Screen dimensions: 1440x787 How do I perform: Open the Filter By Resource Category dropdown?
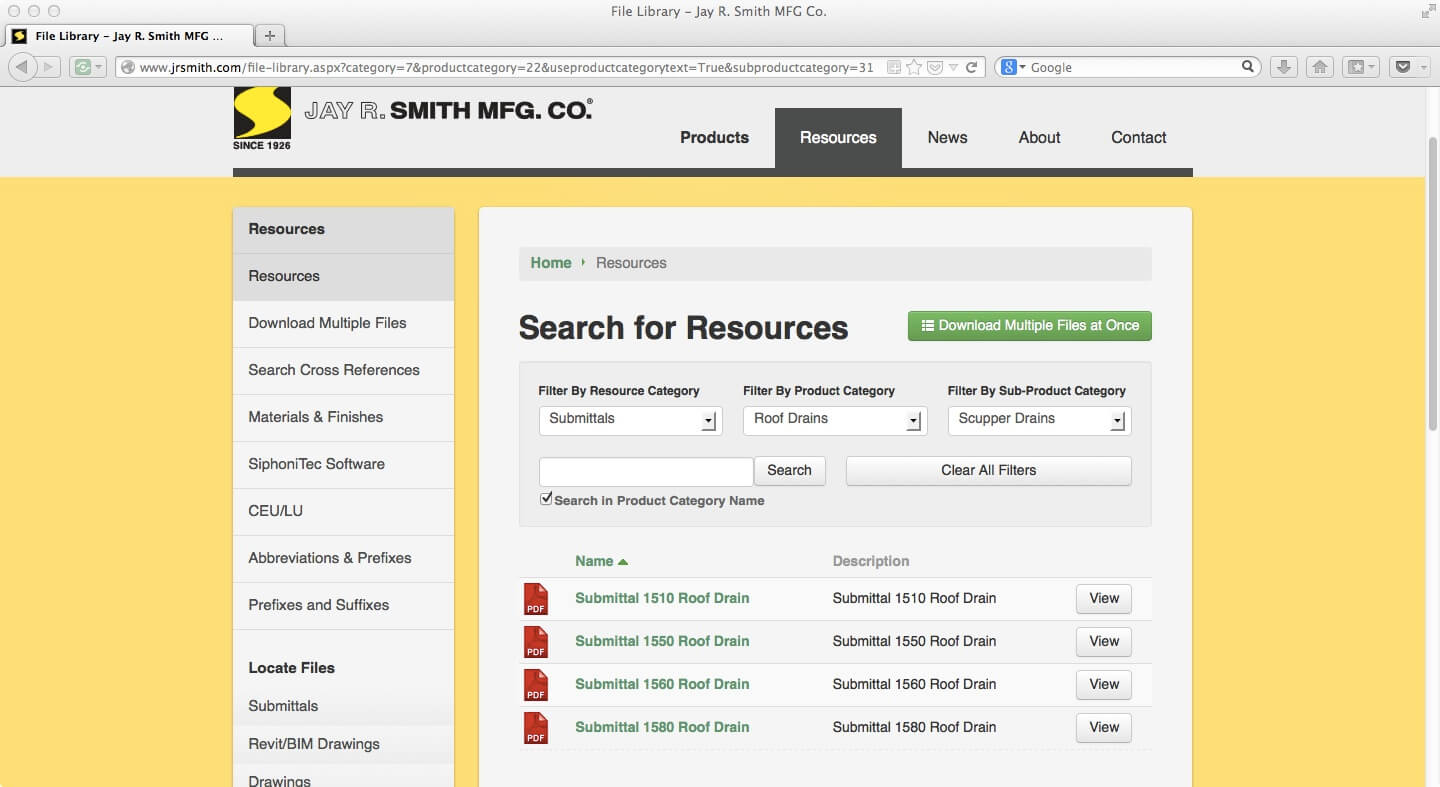(630, 420)
